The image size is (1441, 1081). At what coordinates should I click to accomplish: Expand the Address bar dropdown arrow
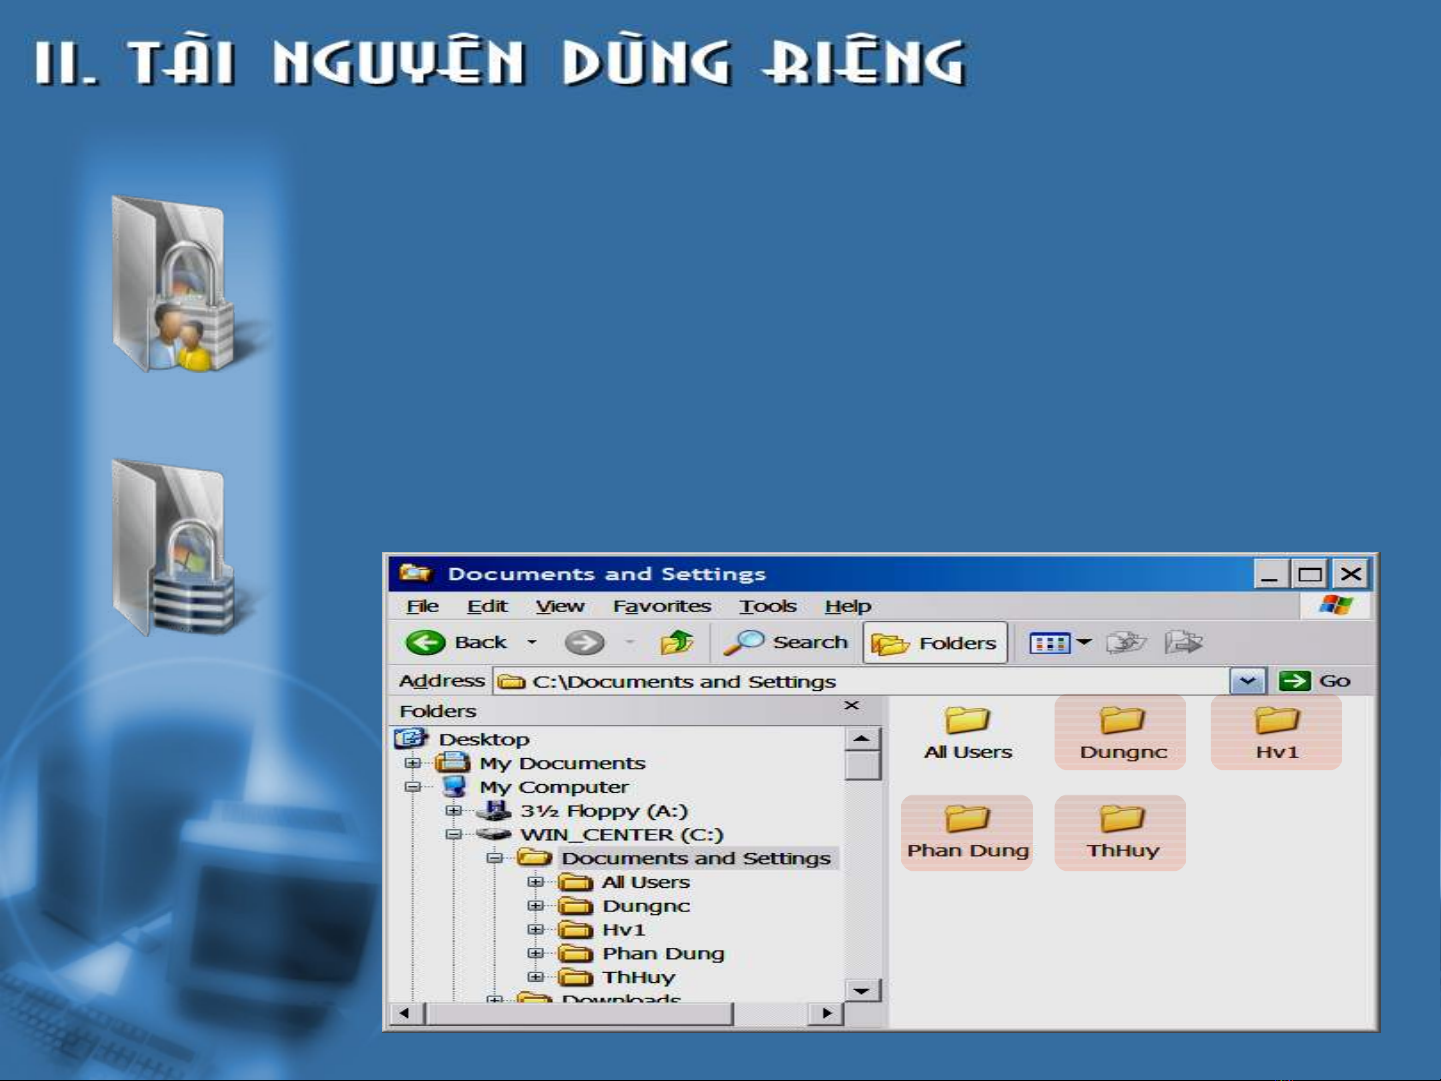click(x=1247, y=681)
